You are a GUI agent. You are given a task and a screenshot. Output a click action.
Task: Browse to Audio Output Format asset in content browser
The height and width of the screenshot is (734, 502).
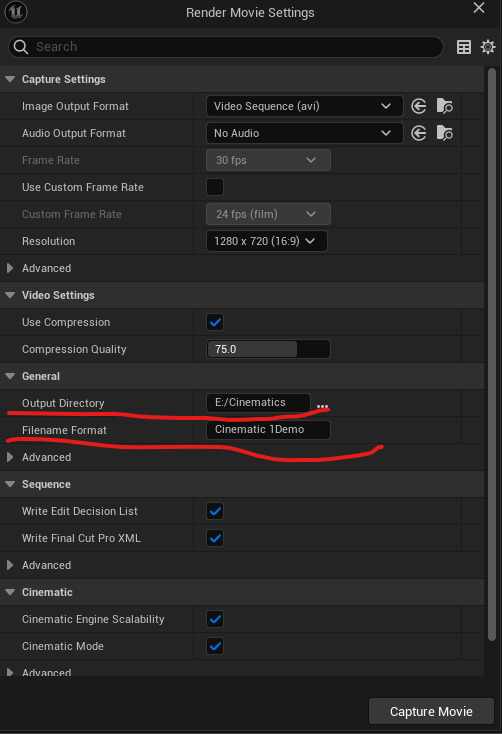pyautogui.click(x=444, y=133)
